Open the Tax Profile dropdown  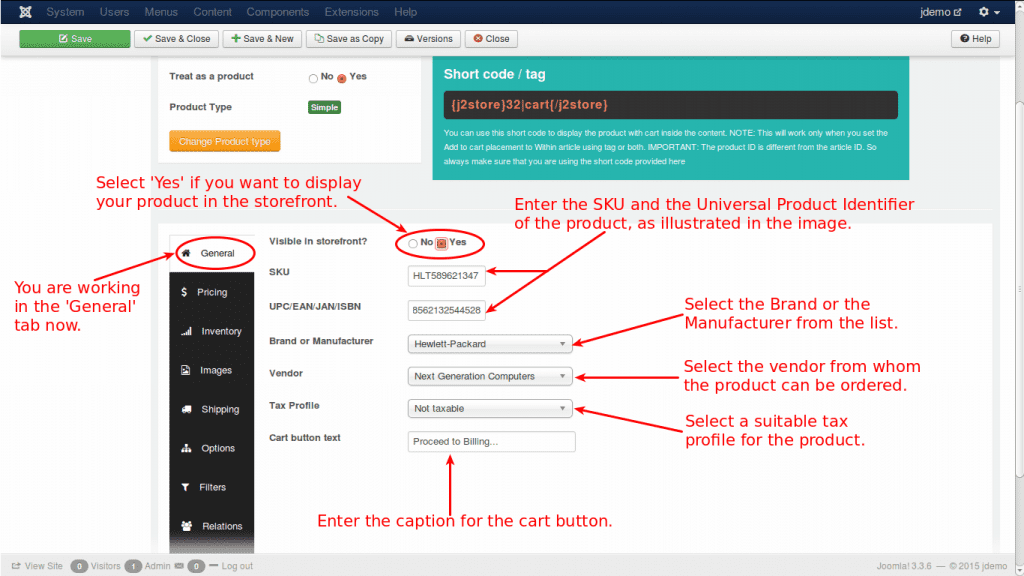(489, 408)
